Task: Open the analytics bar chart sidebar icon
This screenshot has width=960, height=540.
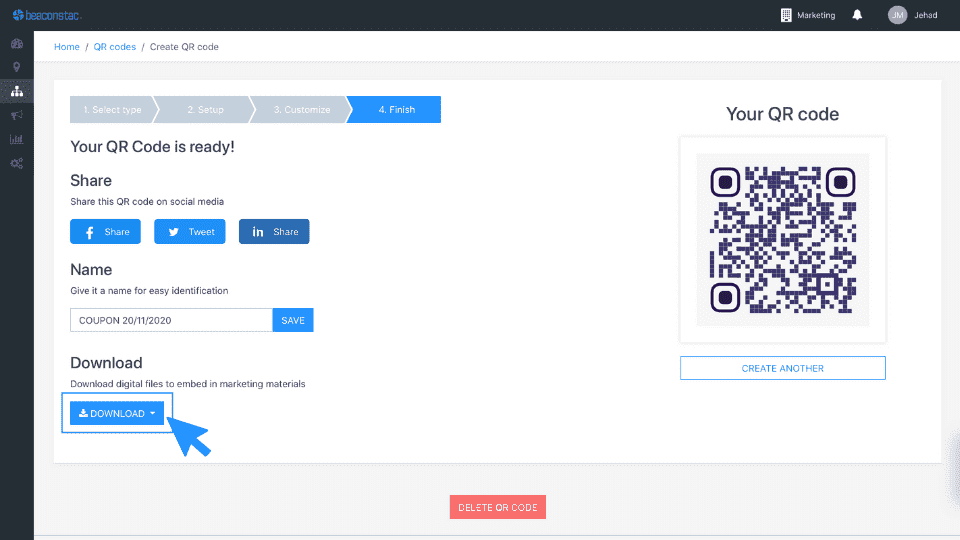Action: [17, 139]
